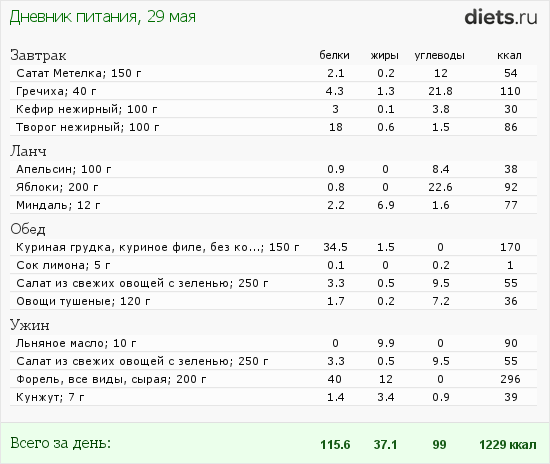
Task: Select the row 'Форель, все виды, сырая; 200 г'
Action: coord(273,379)
